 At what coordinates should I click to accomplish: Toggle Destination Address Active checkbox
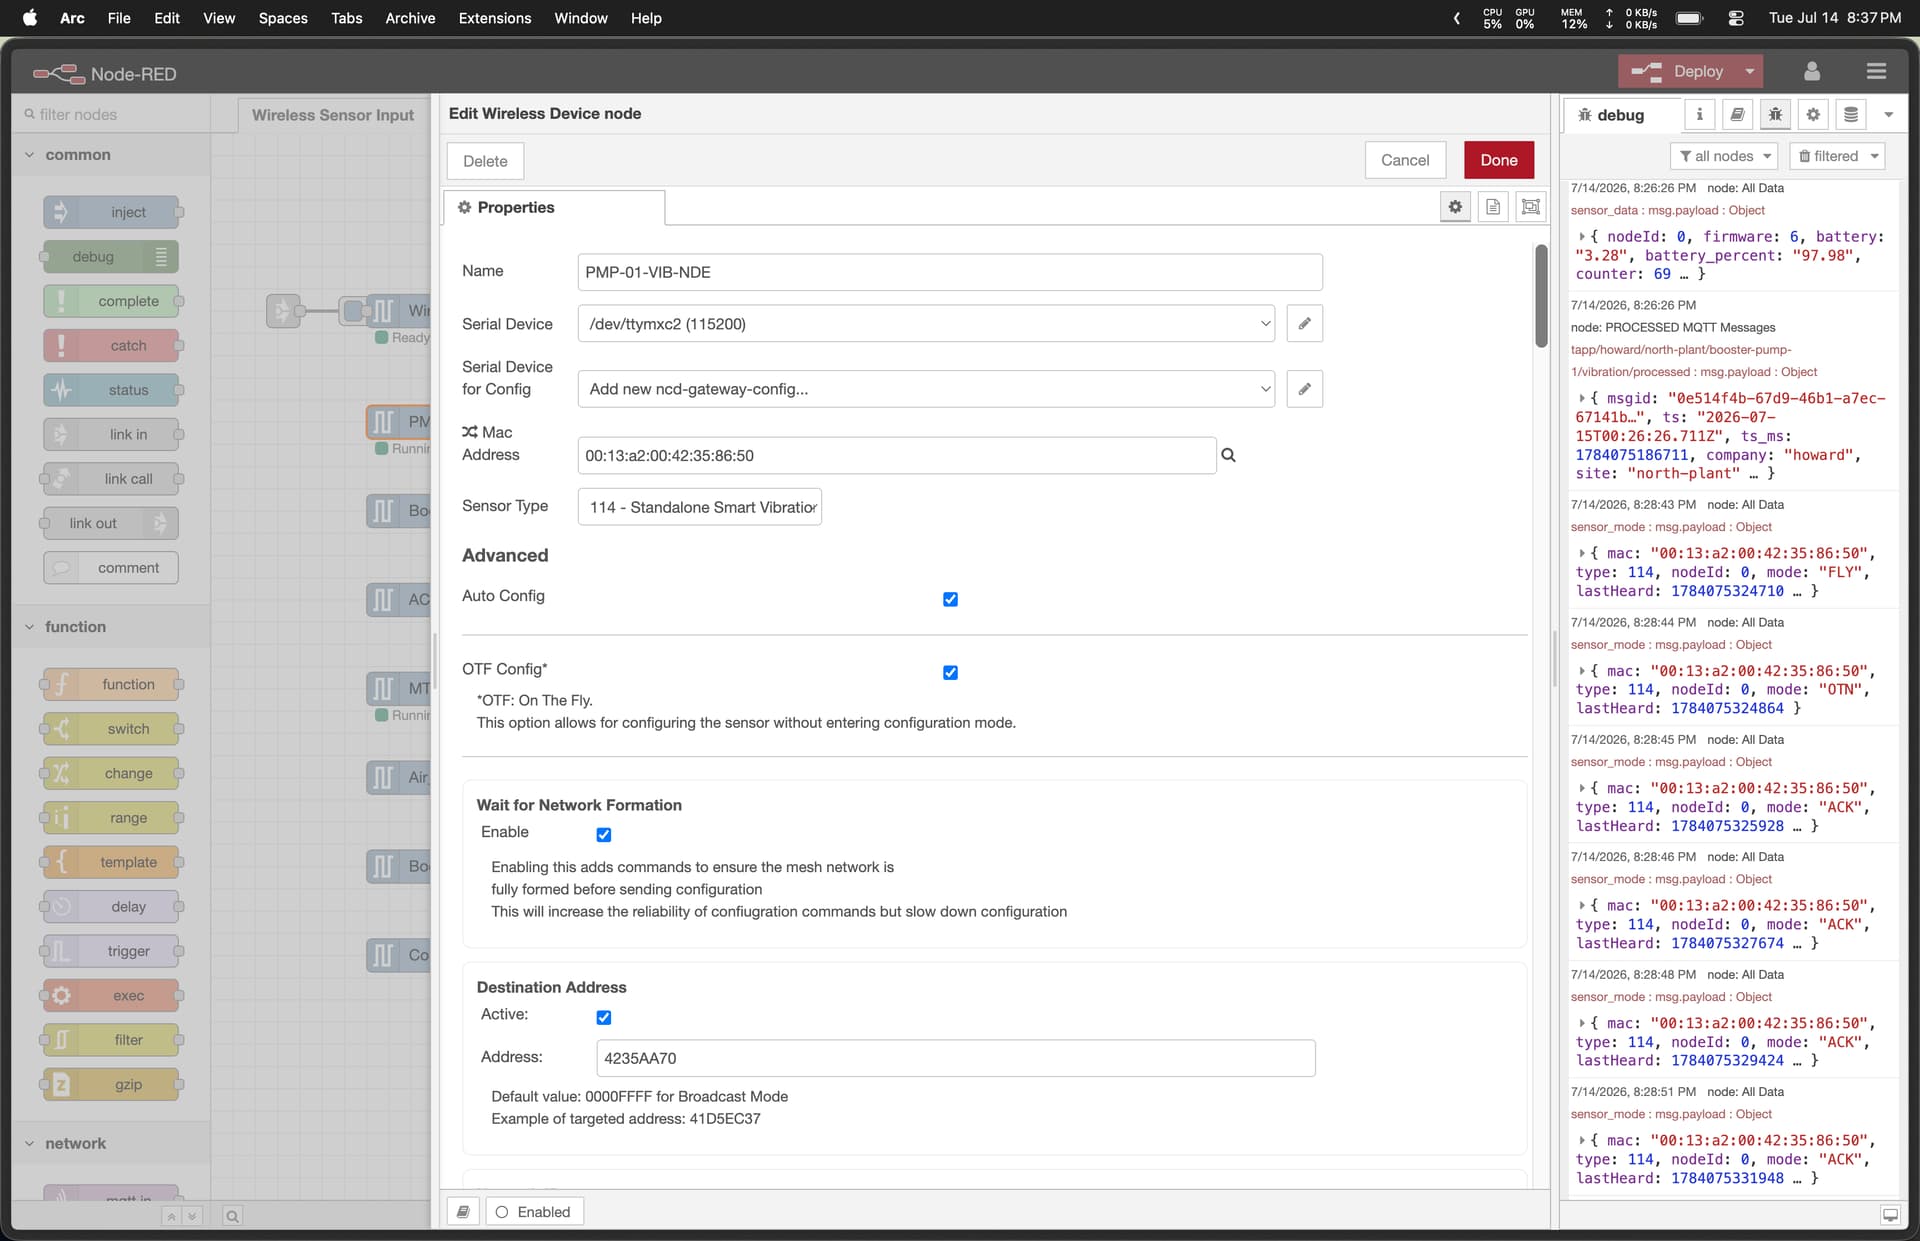(604, 1017)
